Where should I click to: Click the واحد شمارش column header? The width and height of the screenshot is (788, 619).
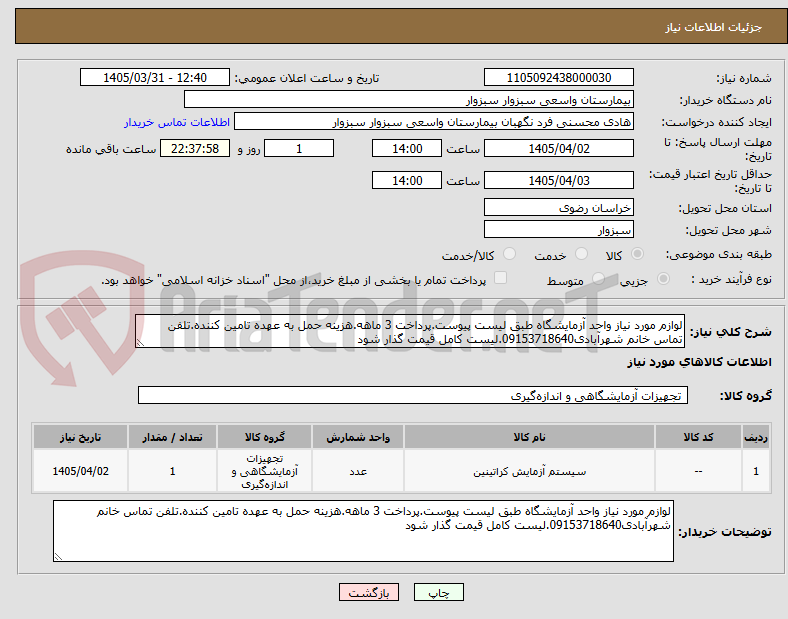[x=358, y=437]
